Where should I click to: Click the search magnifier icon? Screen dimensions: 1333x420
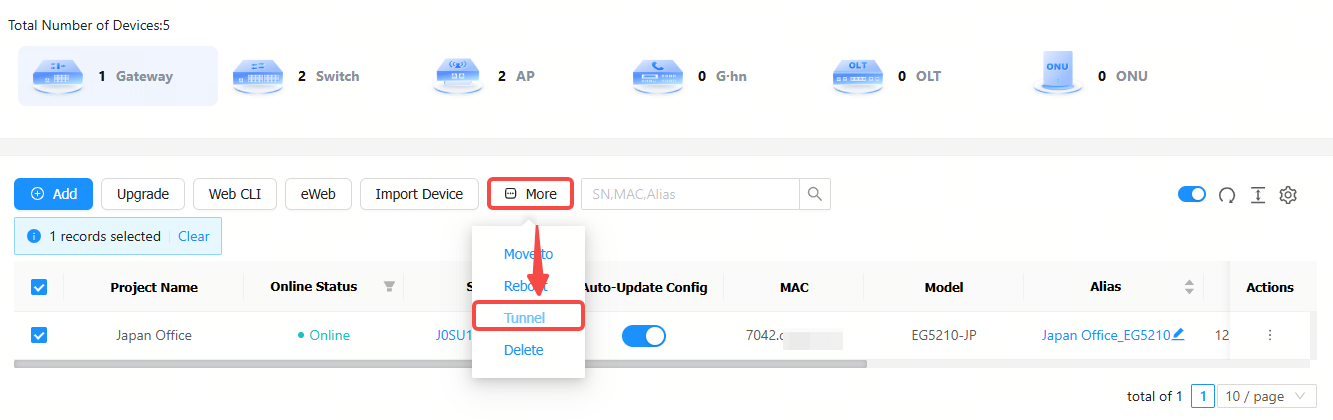click(815, 194)
